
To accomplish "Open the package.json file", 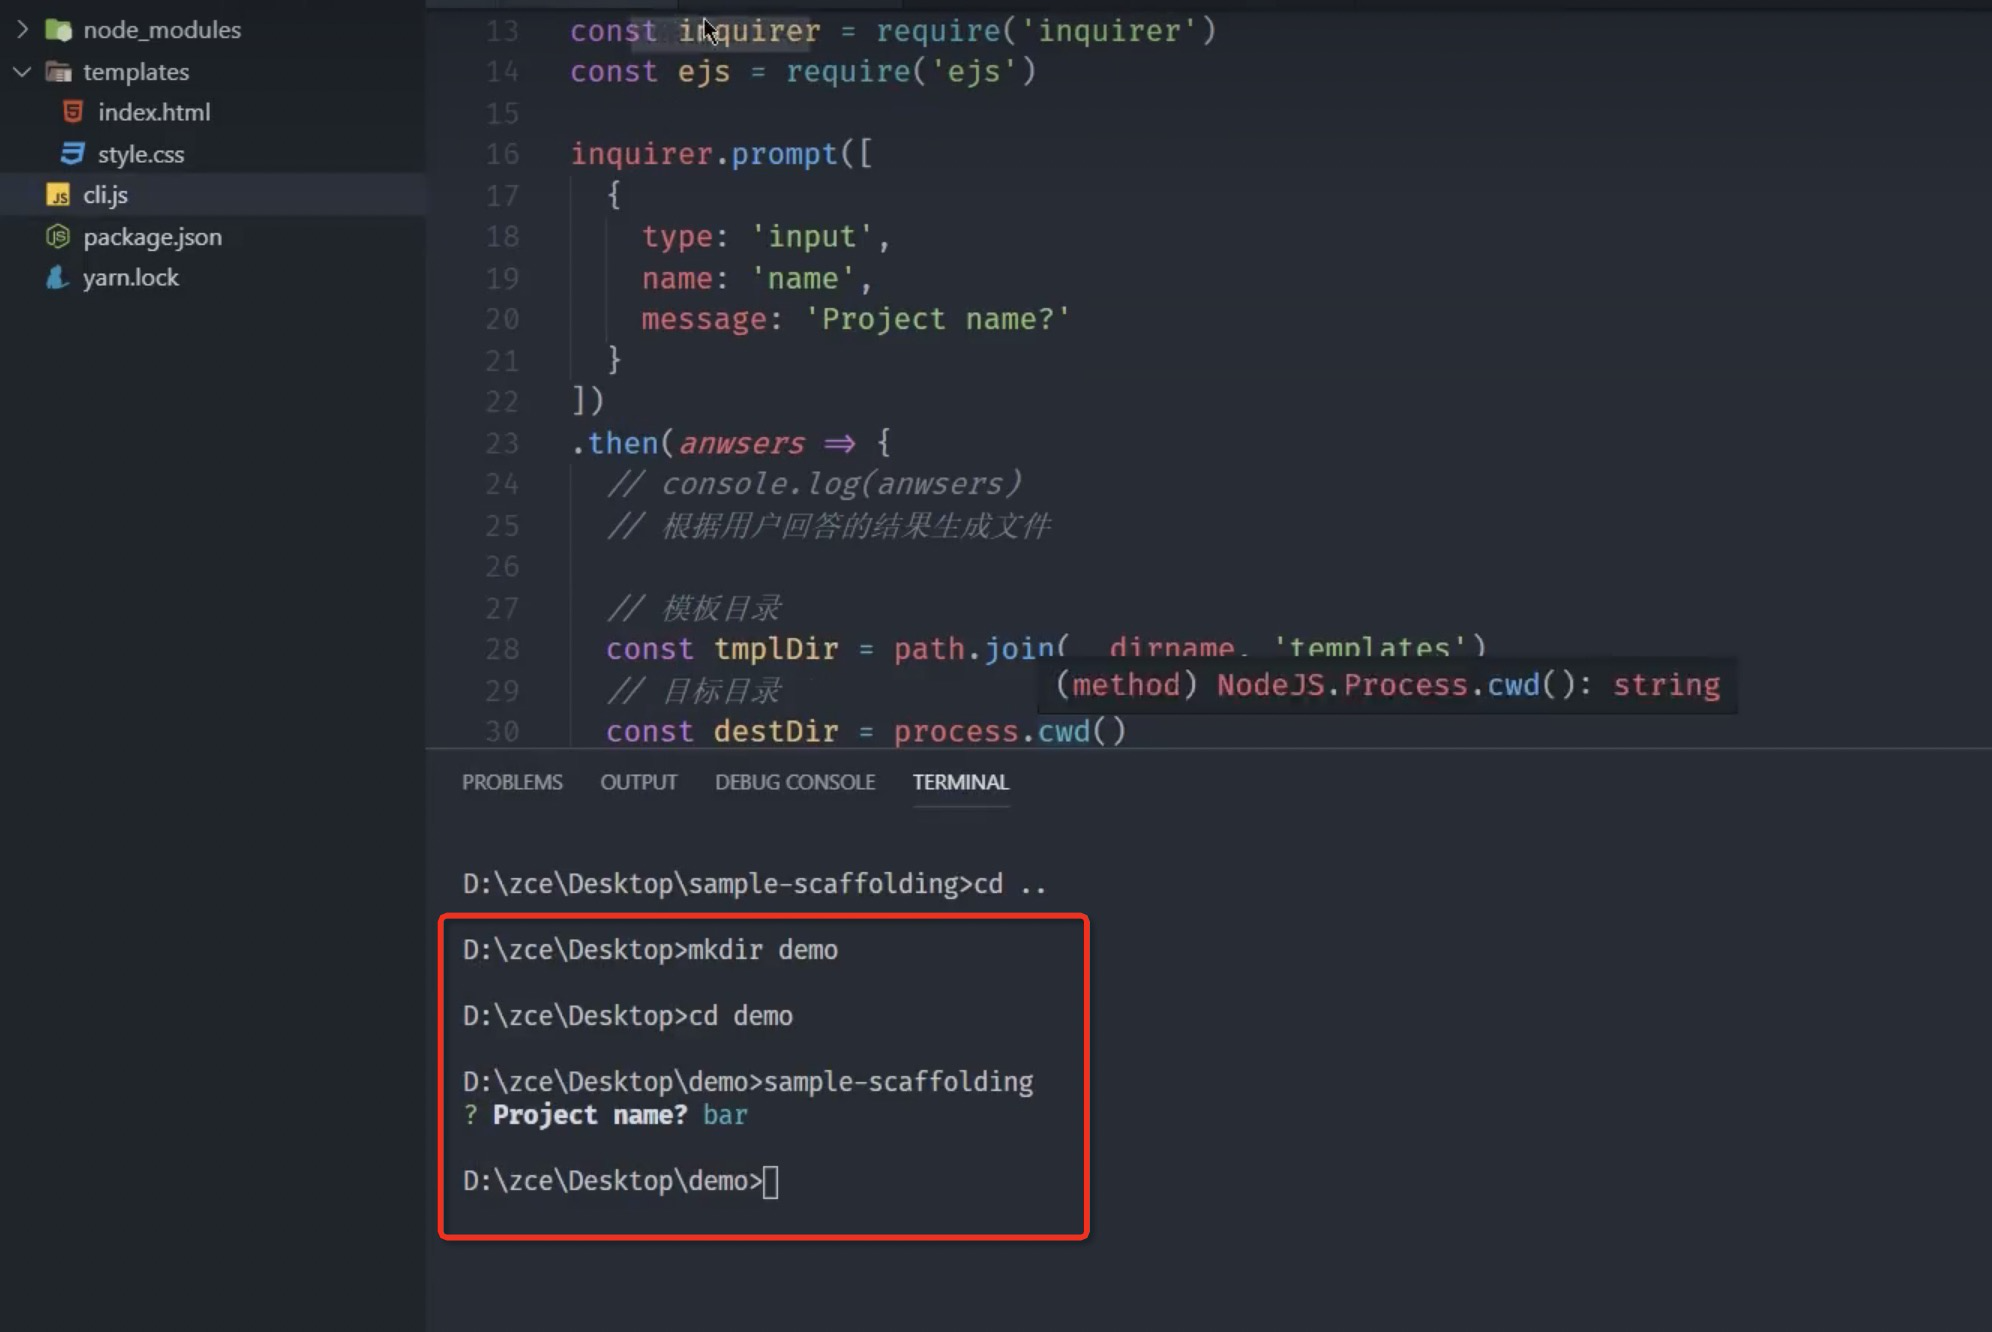I will coord(152,237).
